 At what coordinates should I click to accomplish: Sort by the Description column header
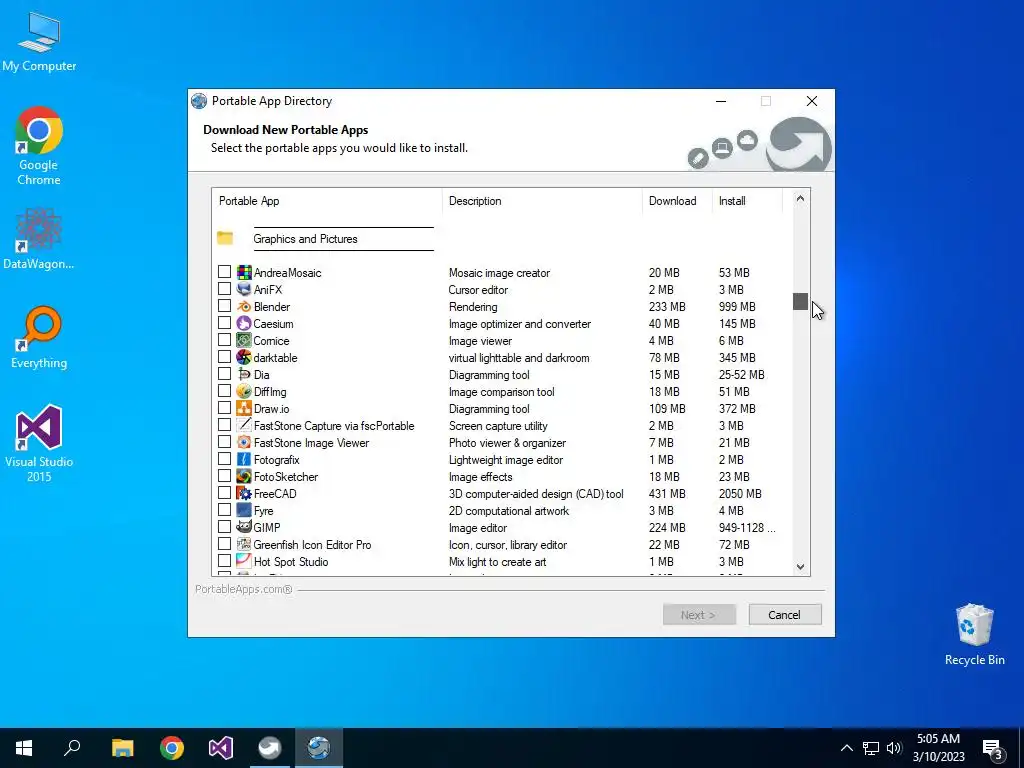click(542, 201)
